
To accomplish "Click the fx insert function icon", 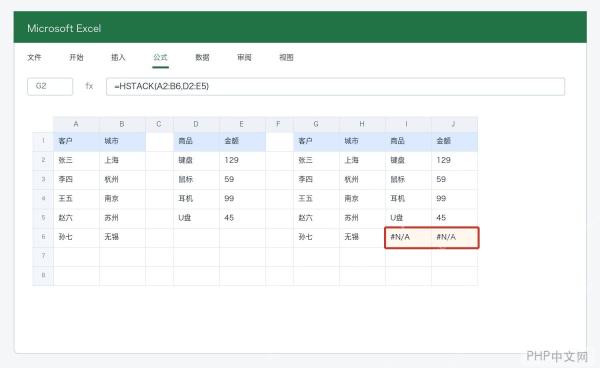I will [x=89, y=86].
